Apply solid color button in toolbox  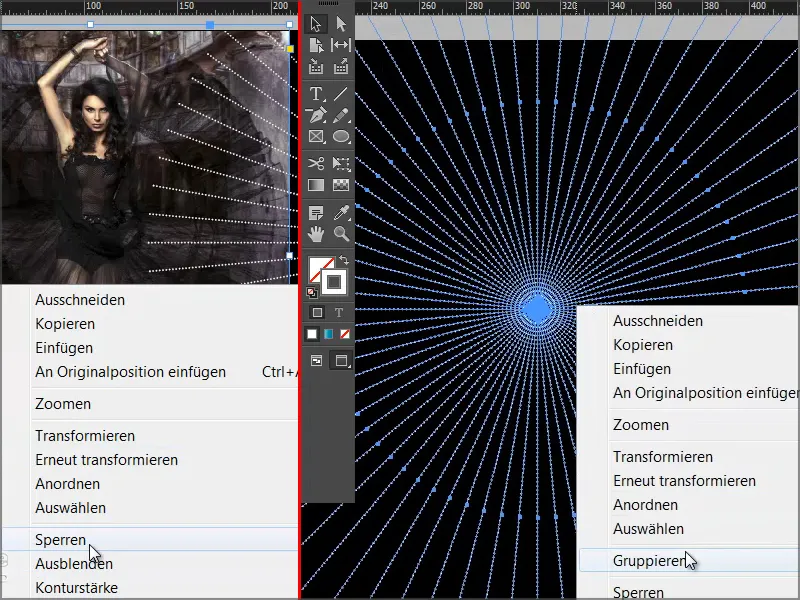pos(312,334)
